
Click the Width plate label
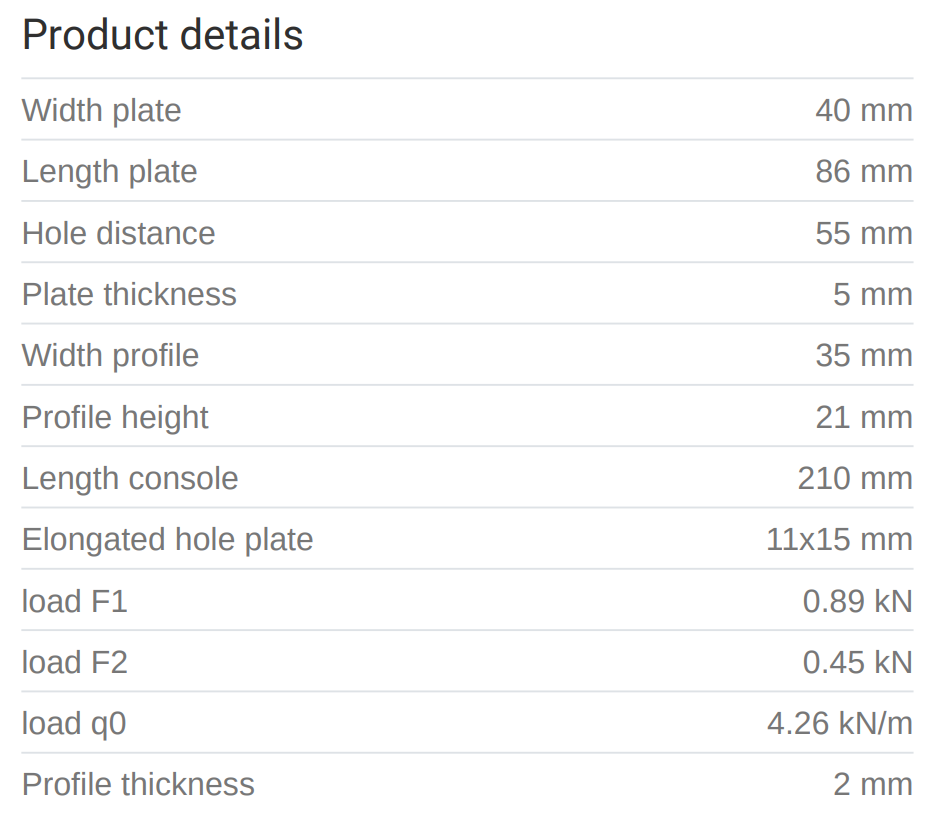point(101,110)
